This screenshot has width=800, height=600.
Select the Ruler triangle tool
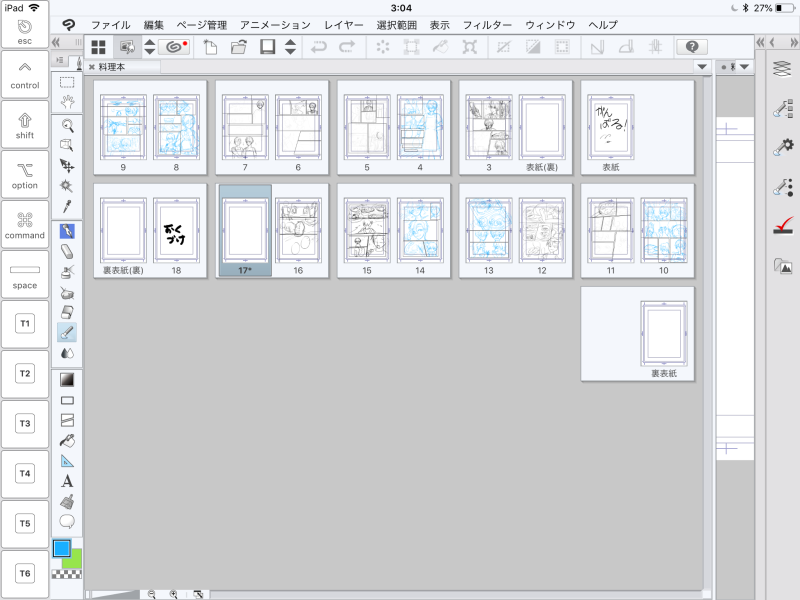[67, 461]
